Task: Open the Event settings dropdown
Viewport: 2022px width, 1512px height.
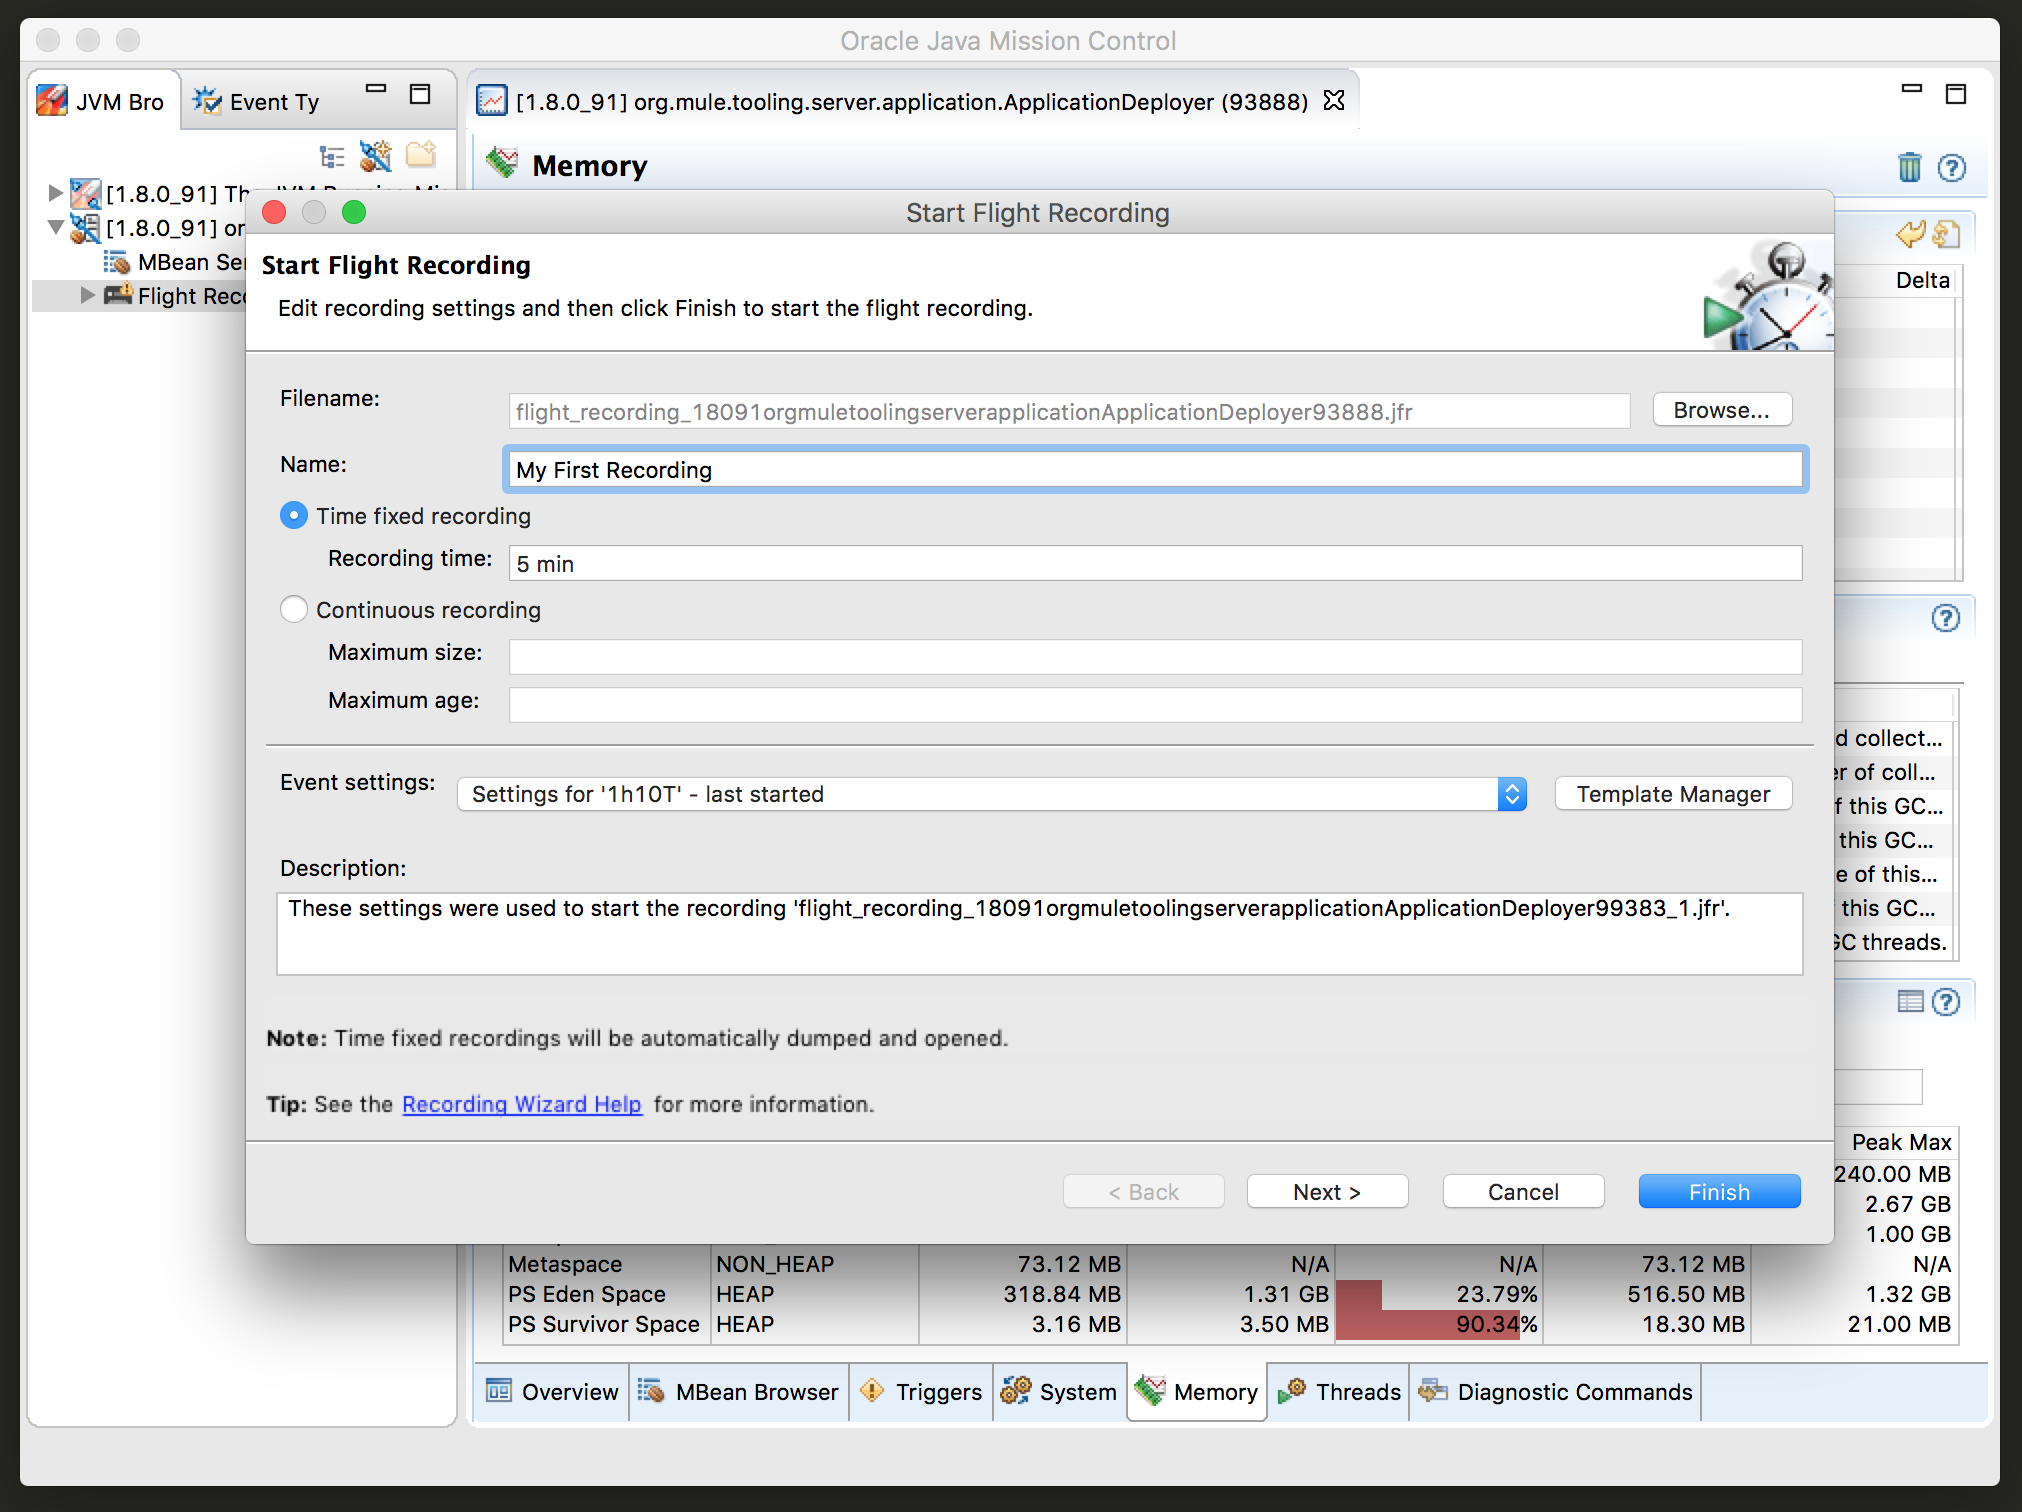Action: [1512, 793]
